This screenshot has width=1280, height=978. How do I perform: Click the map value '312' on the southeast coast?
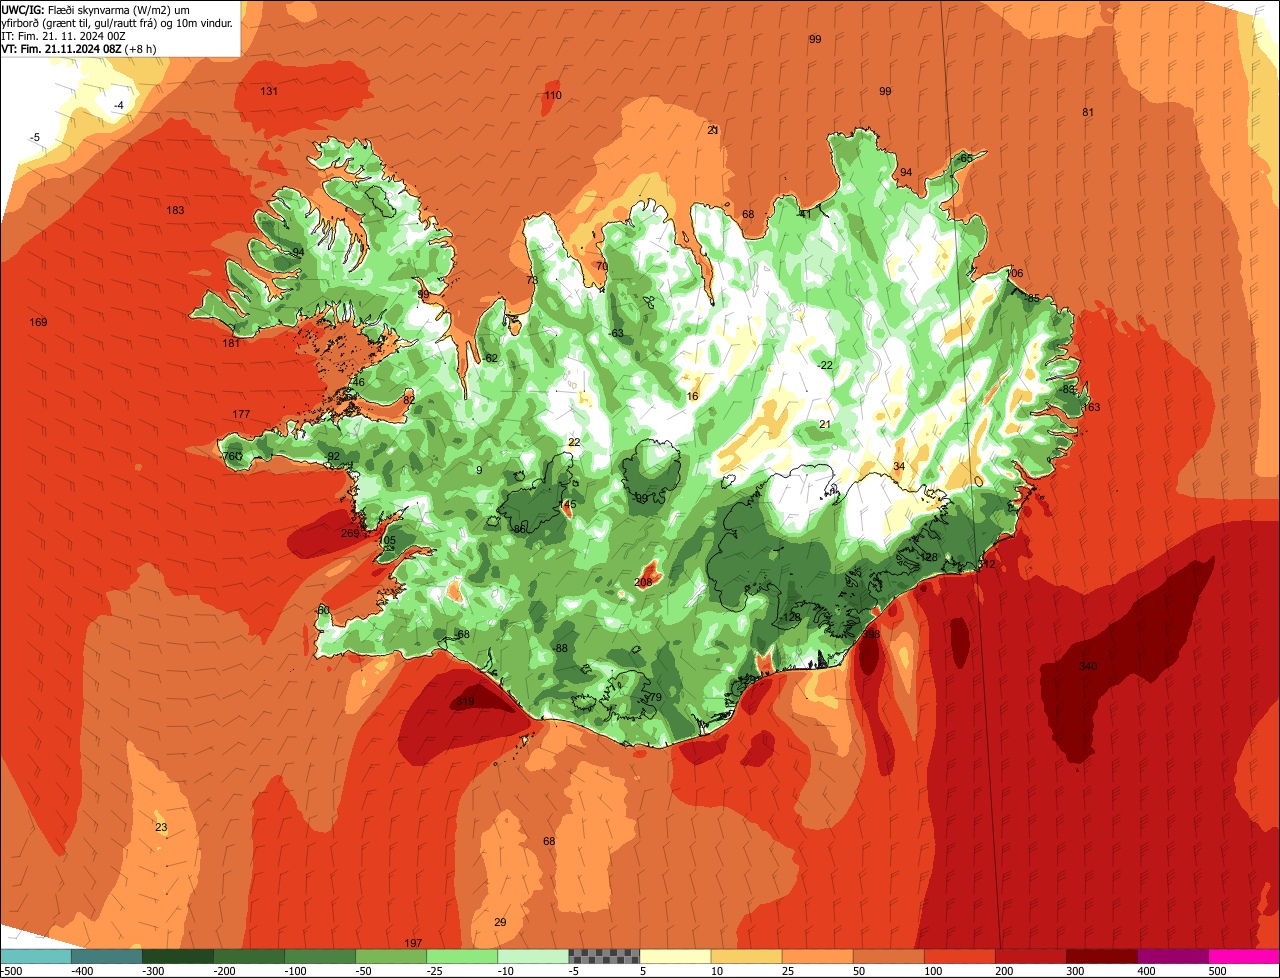point(987,564)
